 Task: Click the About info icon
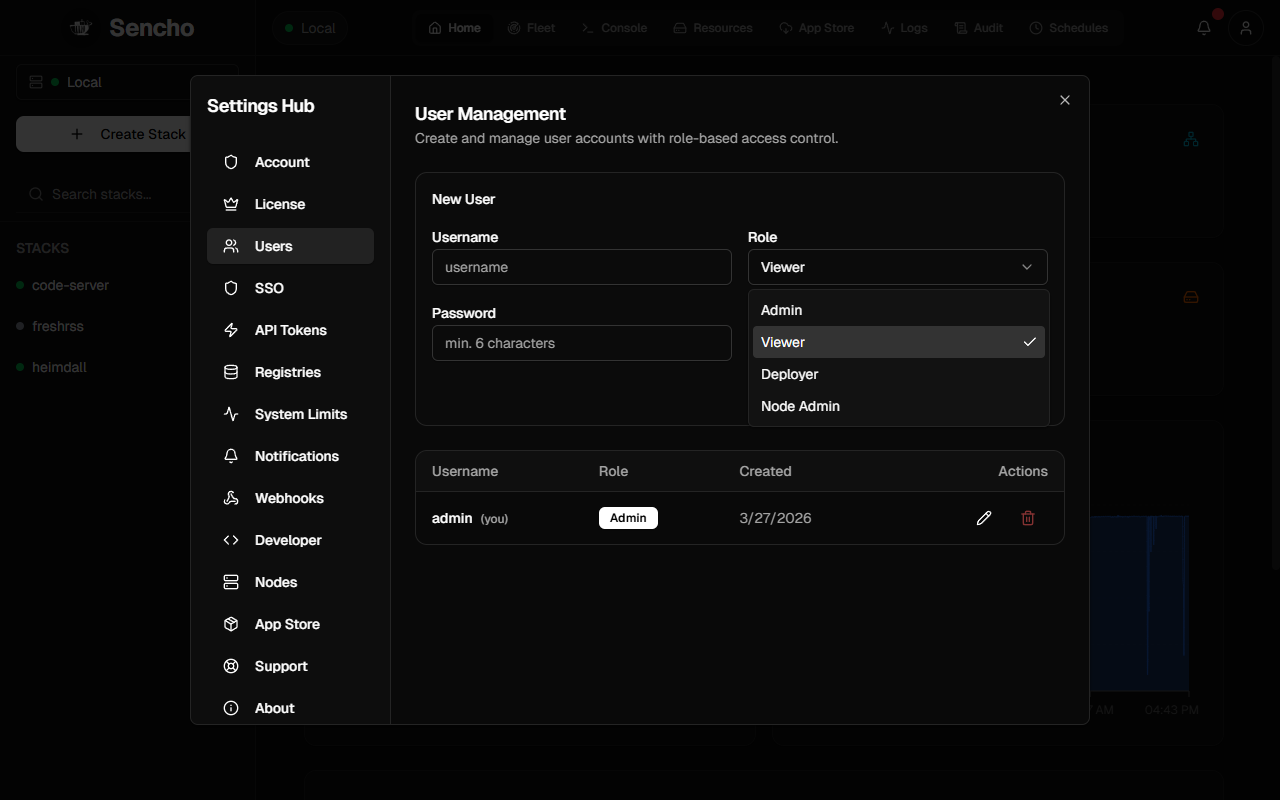pos(231,708)
